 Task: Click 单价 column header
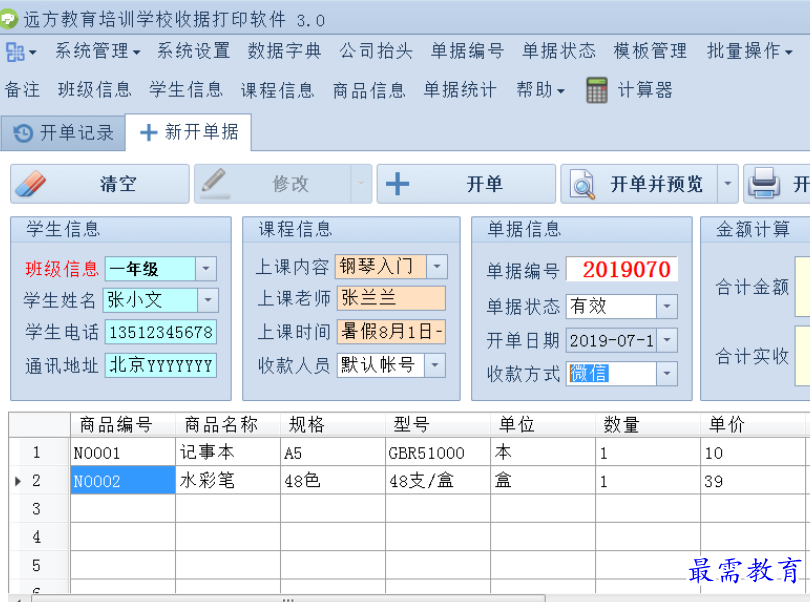coord(753,425)
